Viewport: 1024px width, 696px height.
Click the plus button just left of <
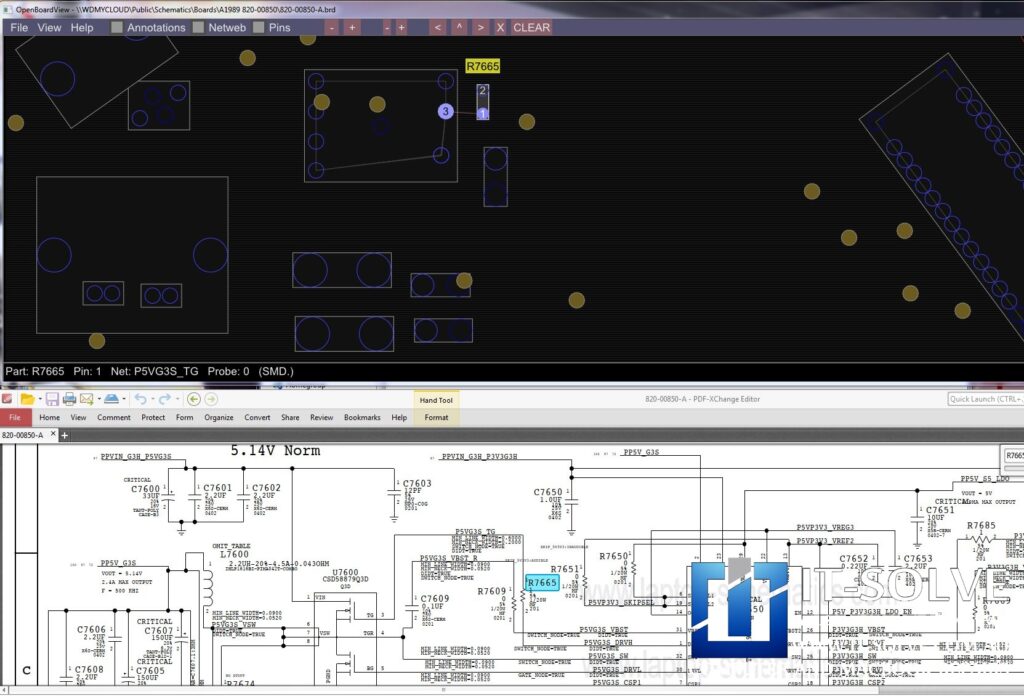pos(401,27)
